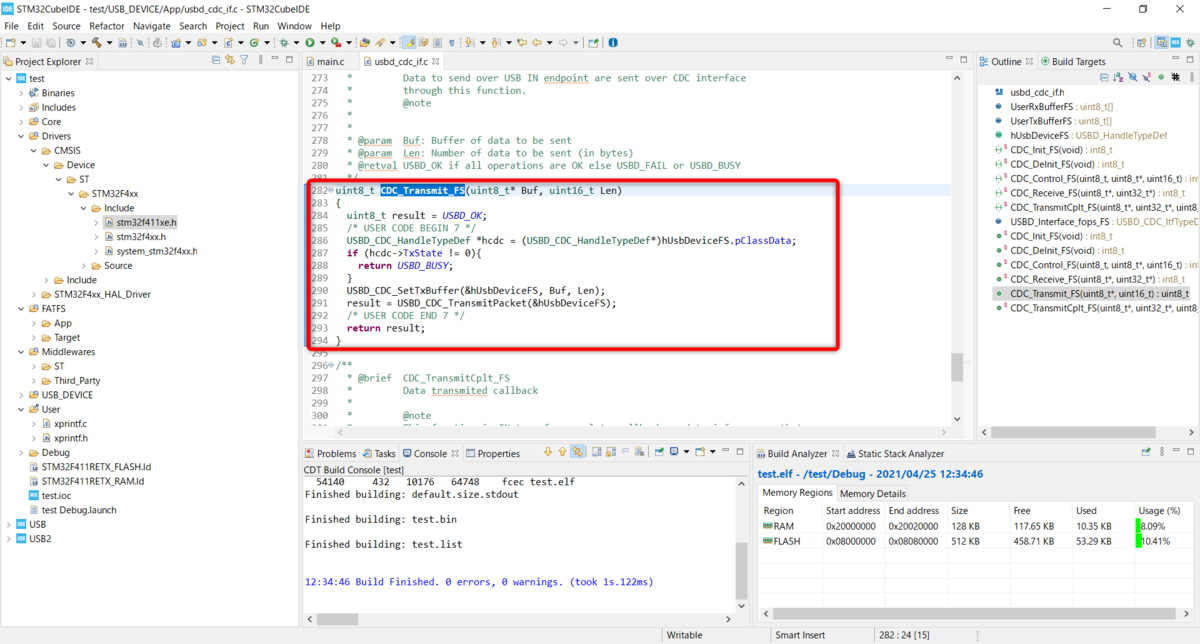Click the New file toolbar icon
Image resolution: width=1200 pixels, height=644 pixels.
click(x=11, y=43)
